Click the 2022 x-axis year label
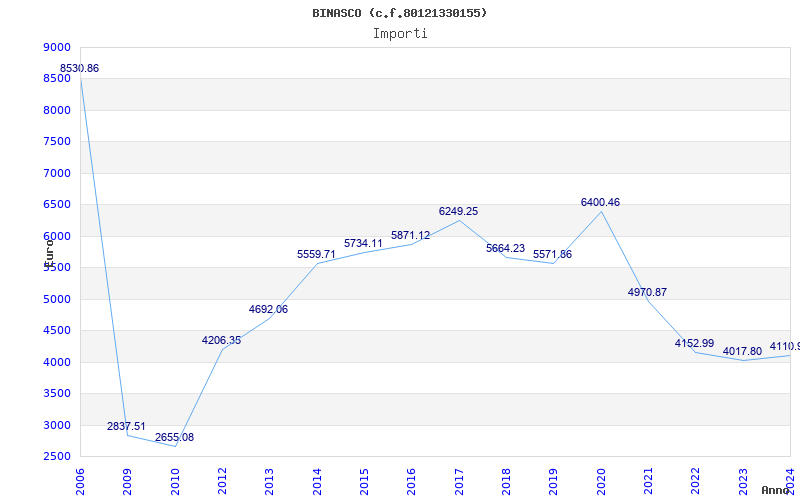Image resolution: width=800 pixels, height=500 pixels. pyautogui.click(x=696, y=482)
